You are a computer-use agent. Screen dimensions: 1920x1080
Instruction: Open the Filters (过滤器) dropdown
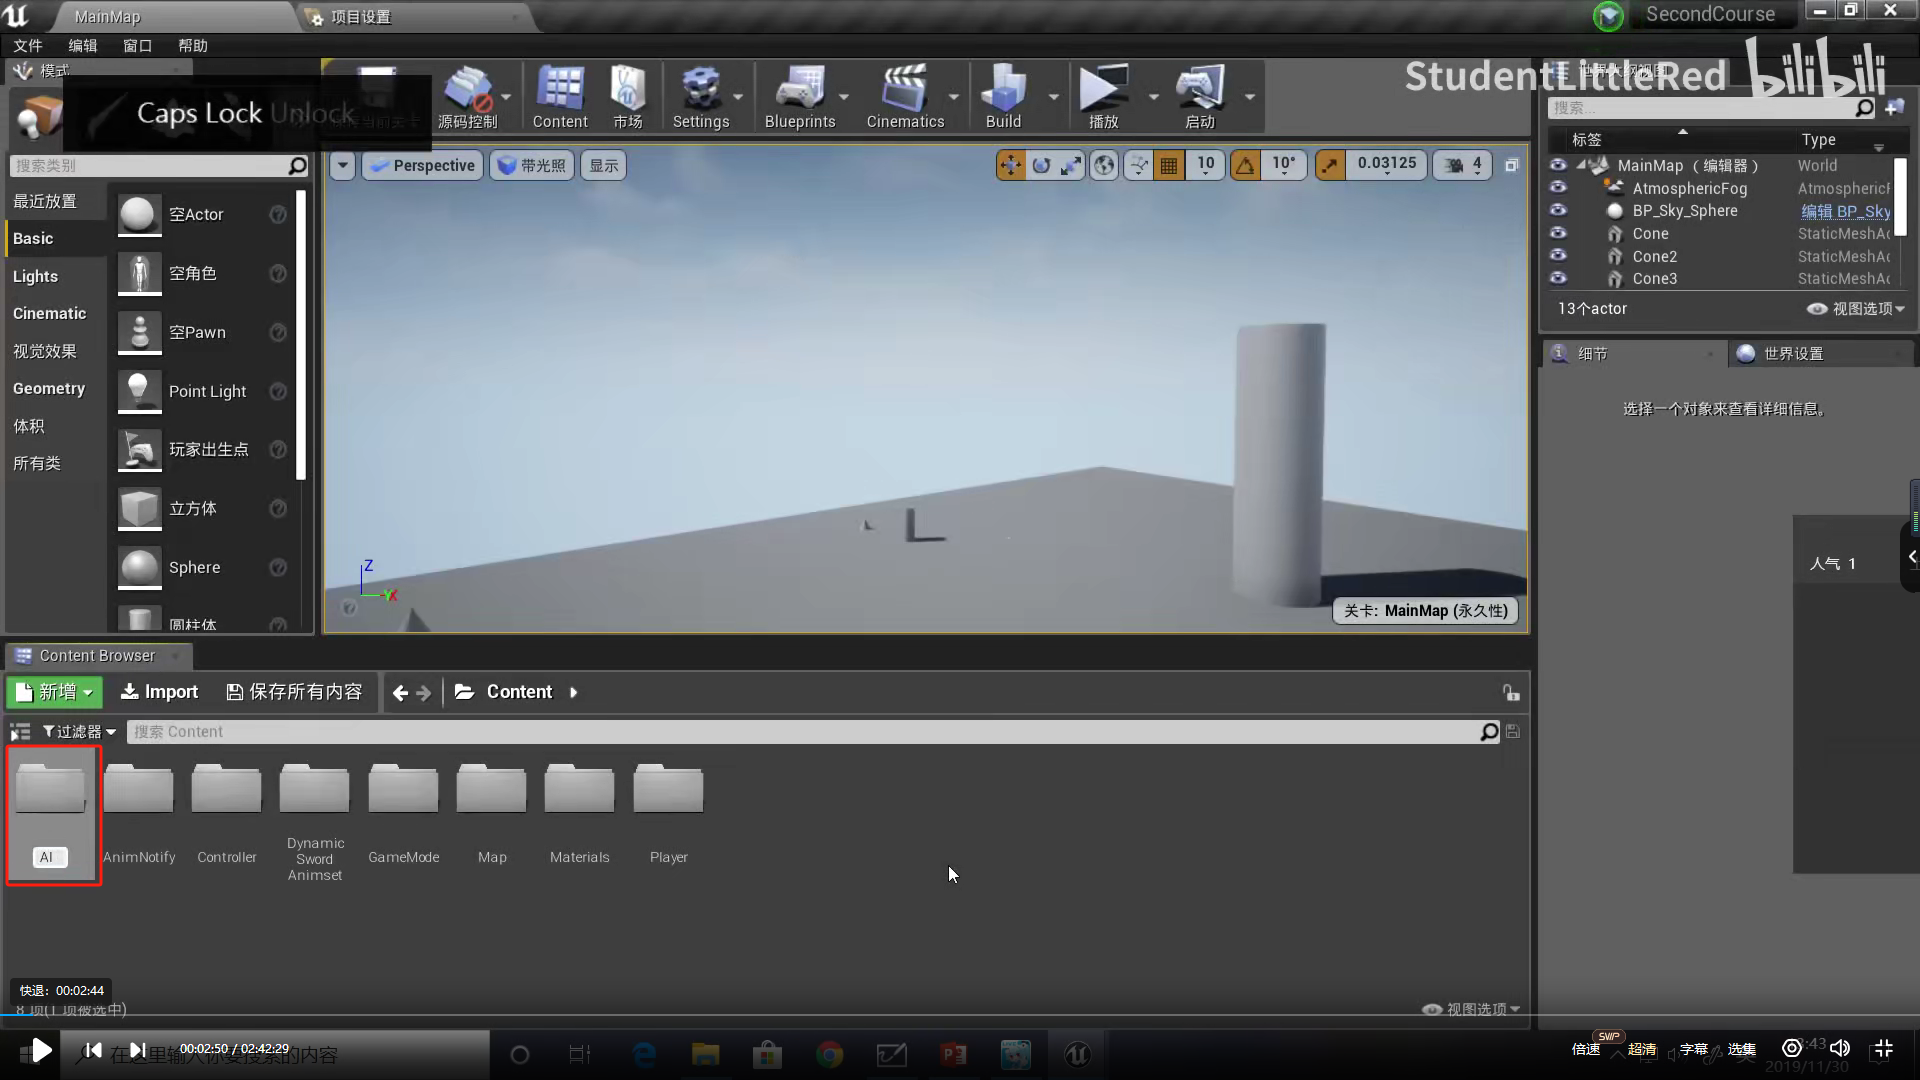pyautogui.click(x=79, y=731)
